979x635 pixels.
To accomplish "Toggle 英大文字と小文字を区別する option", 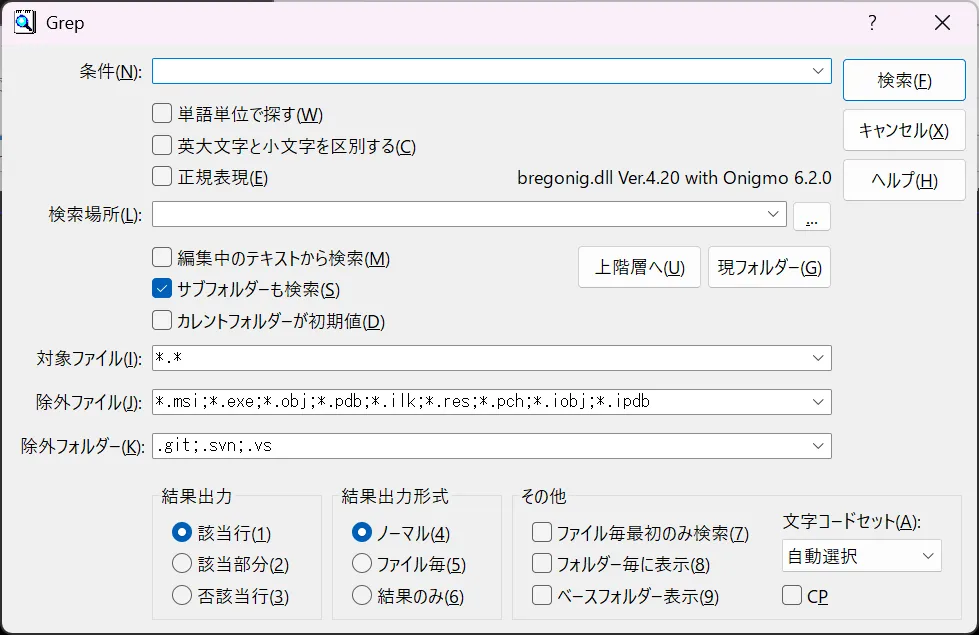I will 162,146.
